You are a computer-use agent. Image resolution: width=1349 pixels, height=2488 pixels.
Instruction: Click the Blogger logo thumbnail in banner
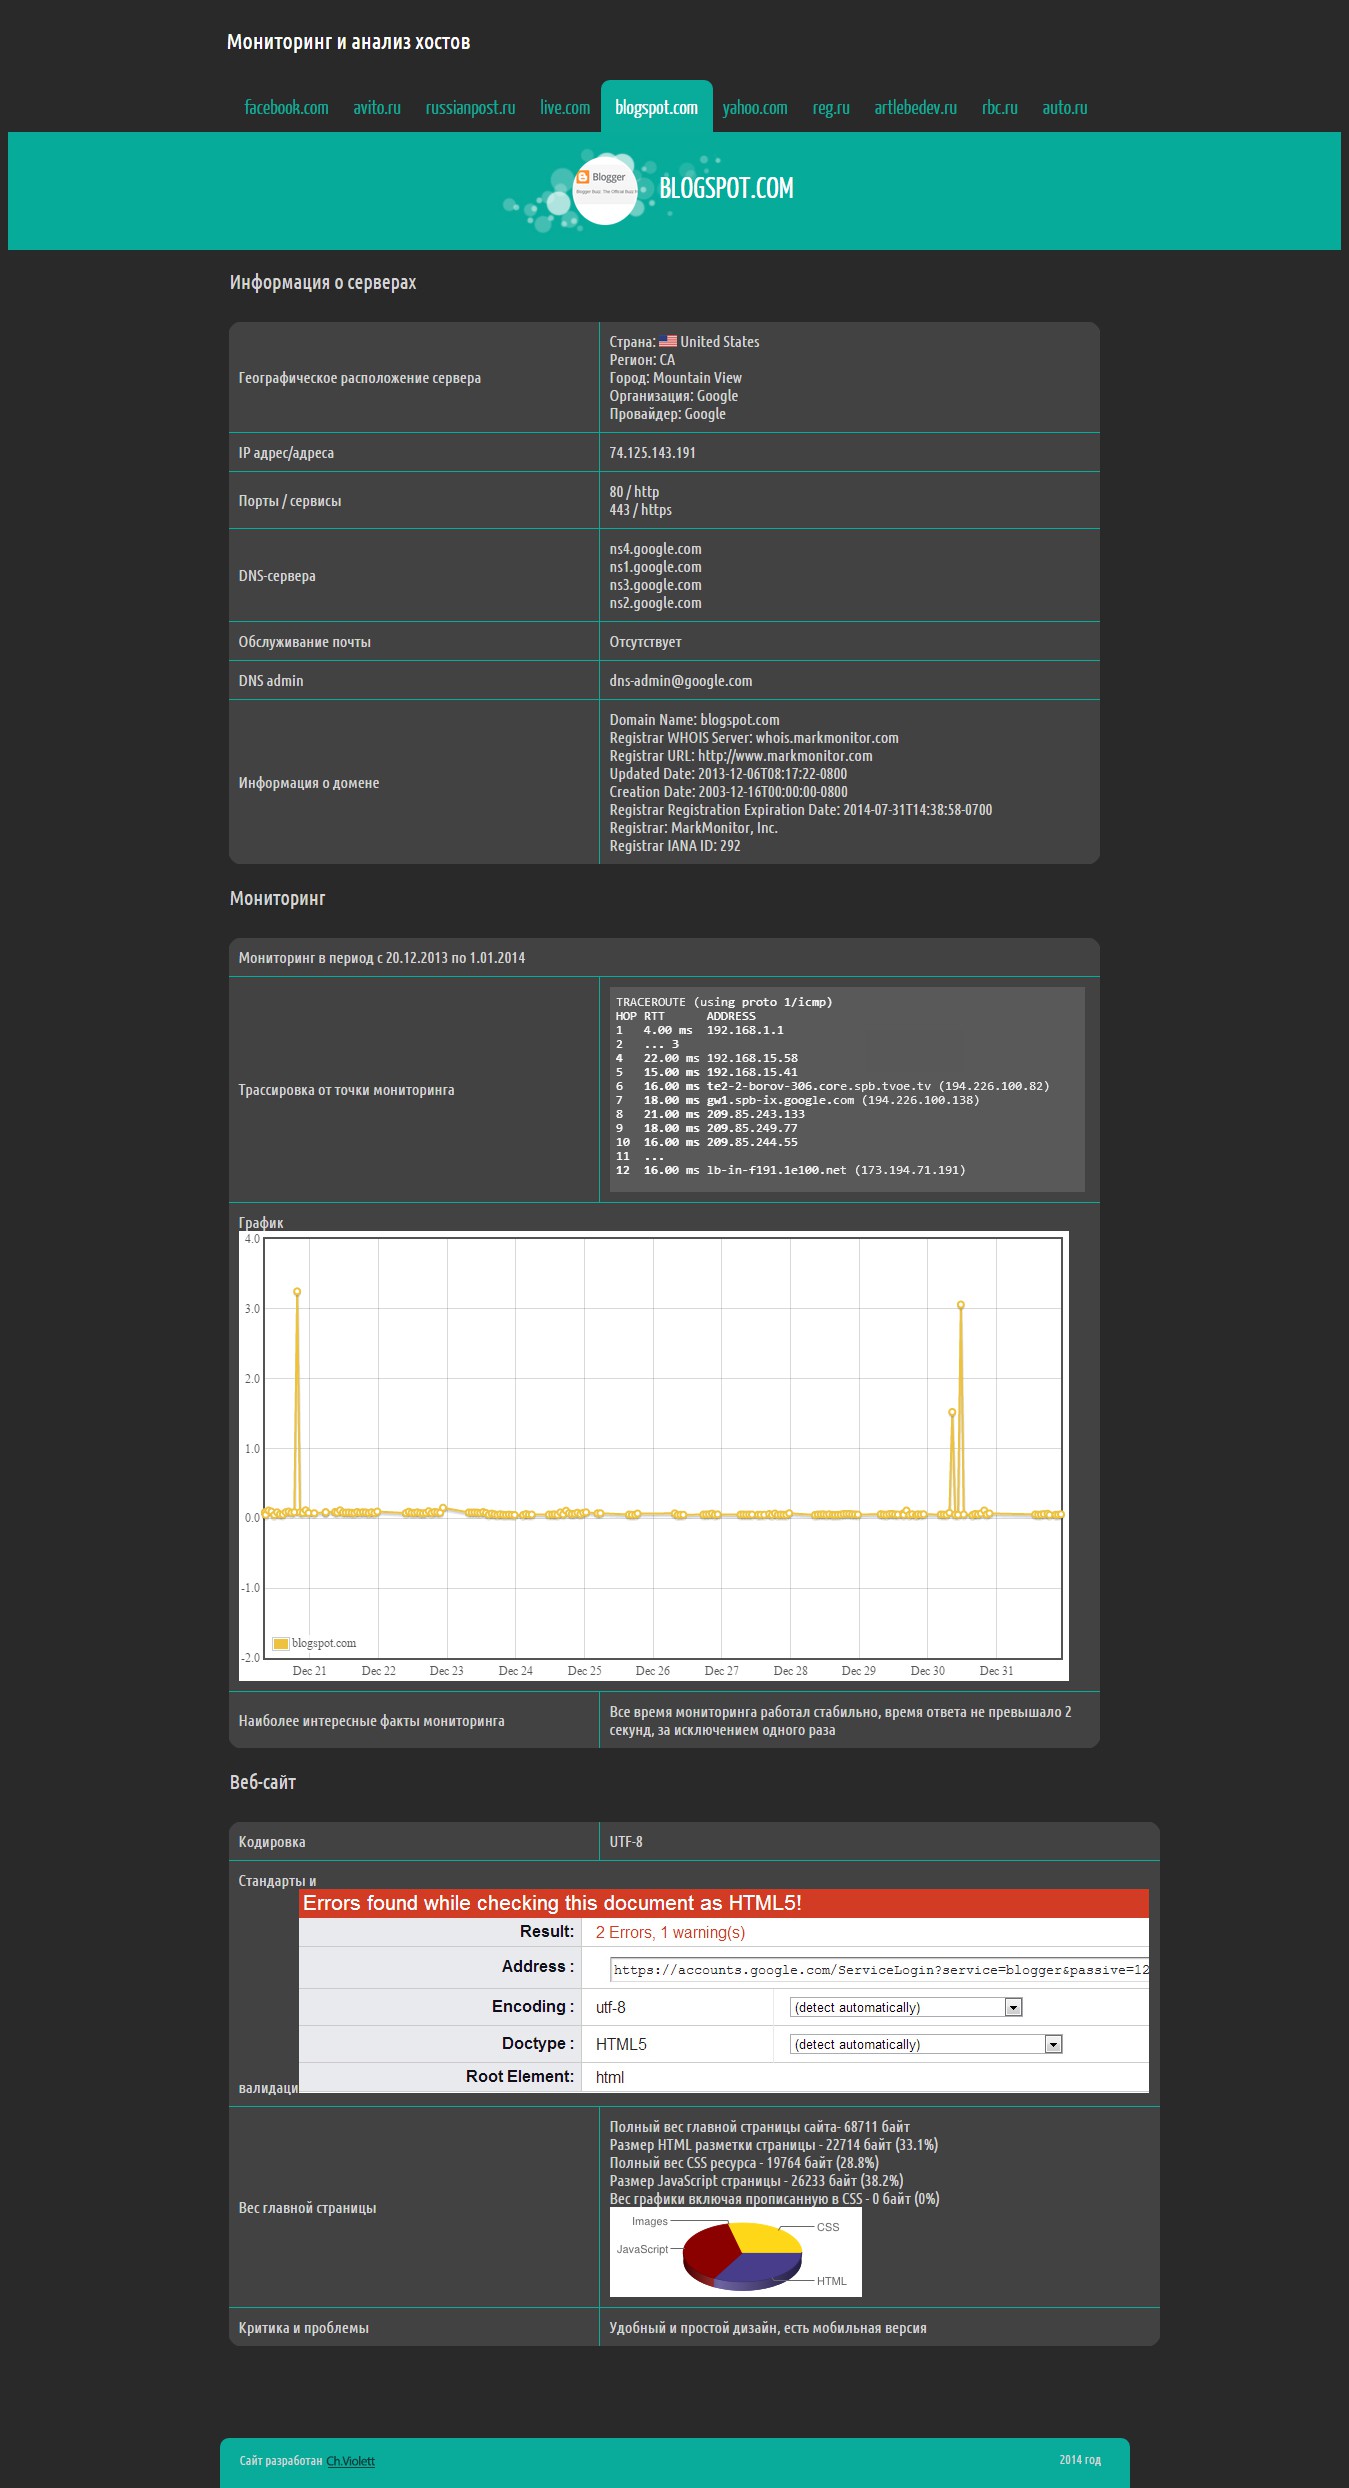coord(605,190)
